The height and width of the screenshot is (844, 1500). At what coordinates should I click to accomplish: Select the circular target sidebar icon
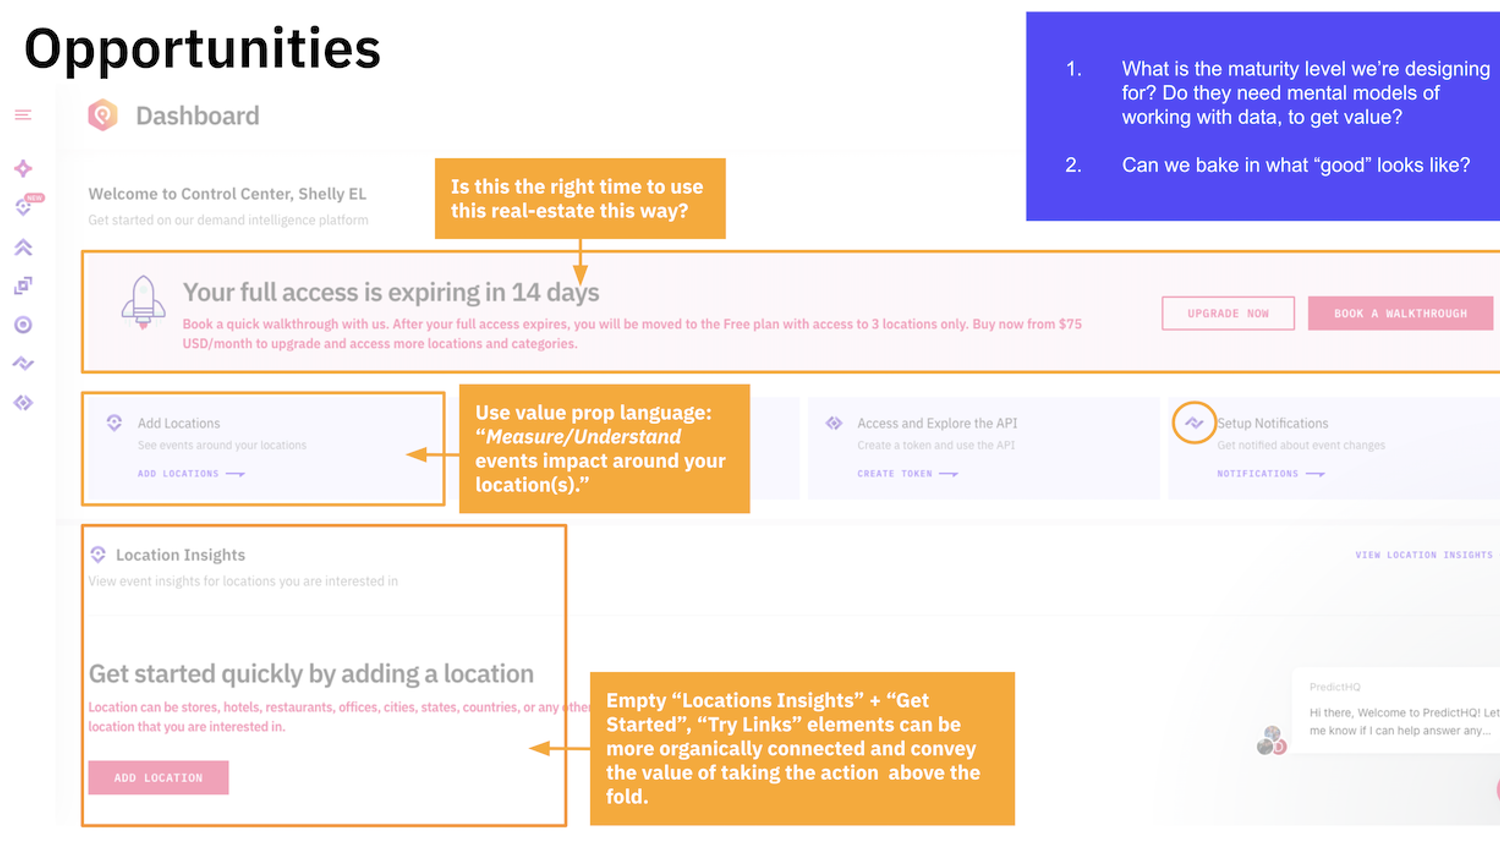pos(23,325)
